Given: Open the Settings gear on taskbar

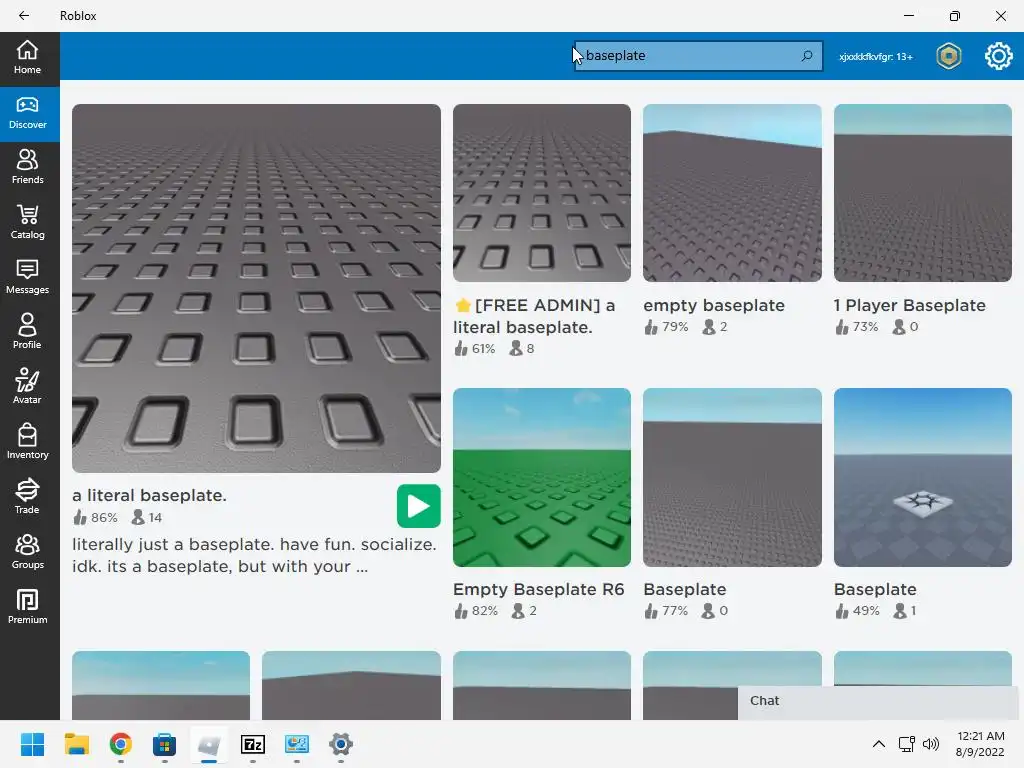Looking at the screenshot, I should (341, 744).
